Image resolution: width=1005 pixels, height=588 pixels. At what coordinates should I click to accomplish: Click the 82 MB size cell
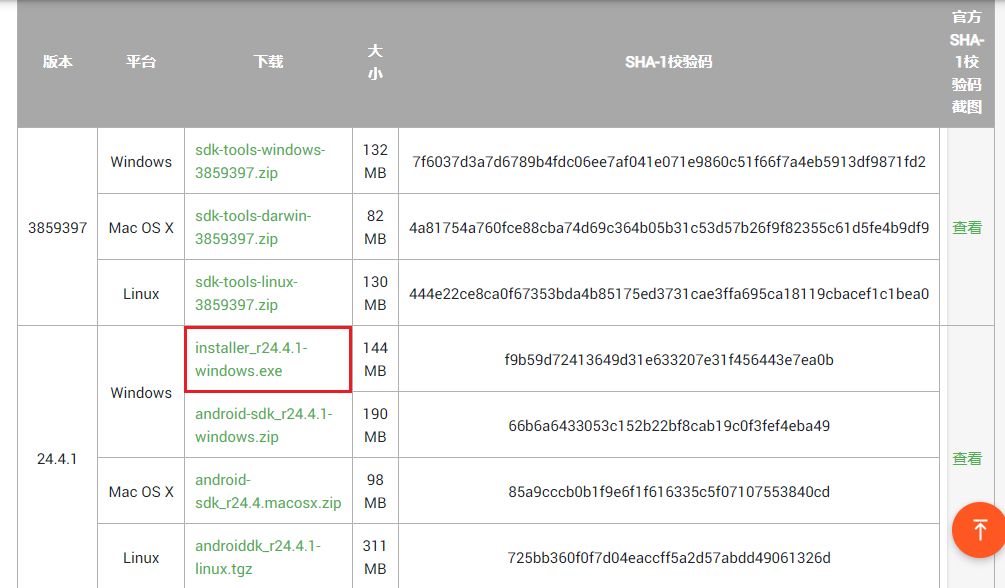coord(375,227)
